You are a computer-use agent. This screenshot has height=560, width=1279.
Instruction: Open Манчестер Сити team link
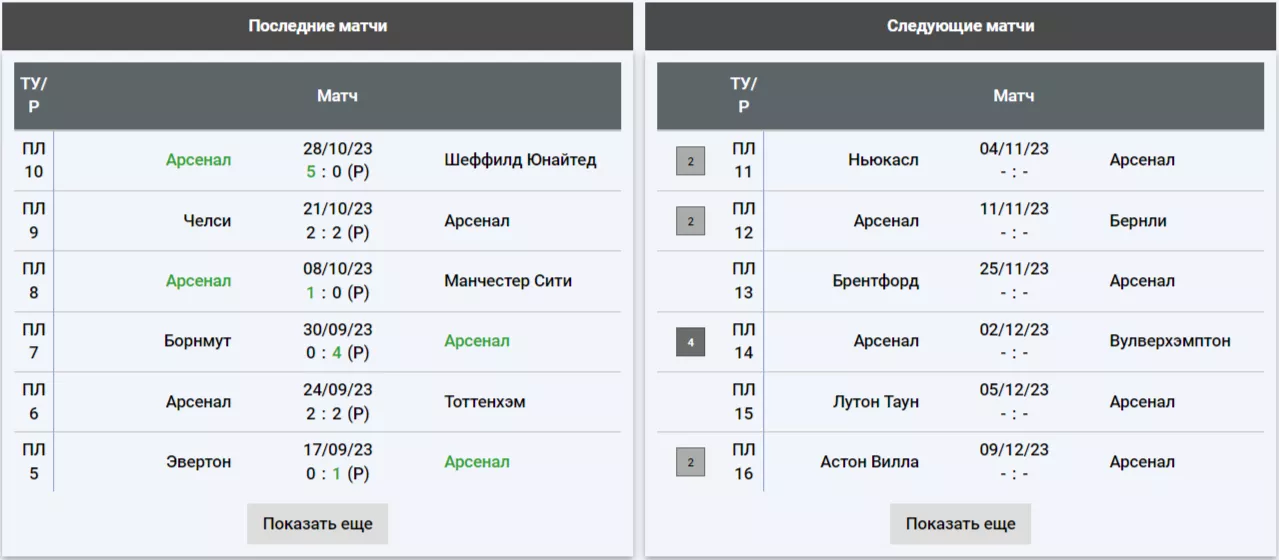[x=508, y=281]
